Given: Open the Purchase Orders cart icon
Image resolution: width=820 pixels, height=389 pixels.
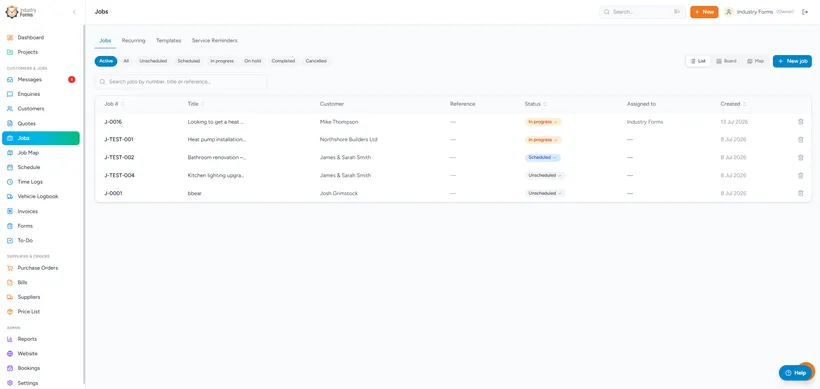Looking at the screenshot, I should point(10,268).
